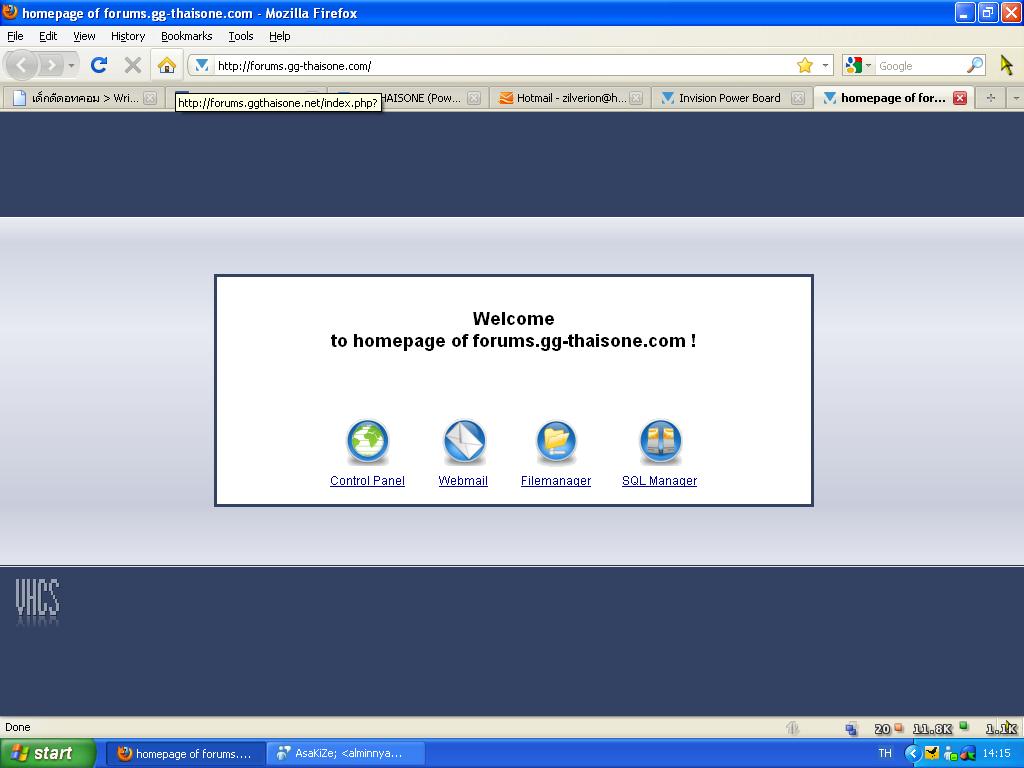Image resolution: width=1024 pixels, height=768 pixels.
Task: Open the Control Panel globe icon
Action: pyautogui.click(x=367, y=441)
